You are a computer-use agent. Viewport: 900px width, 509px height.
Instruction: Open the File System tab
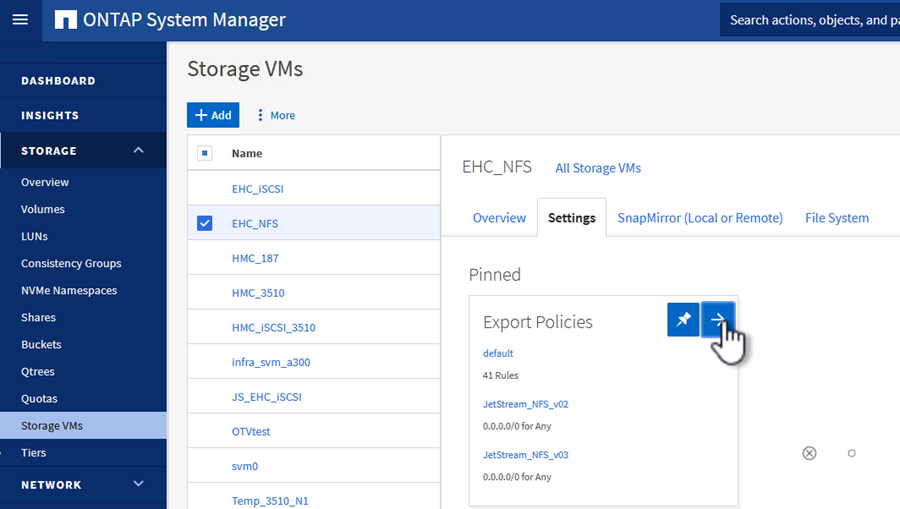pos(836,218)
